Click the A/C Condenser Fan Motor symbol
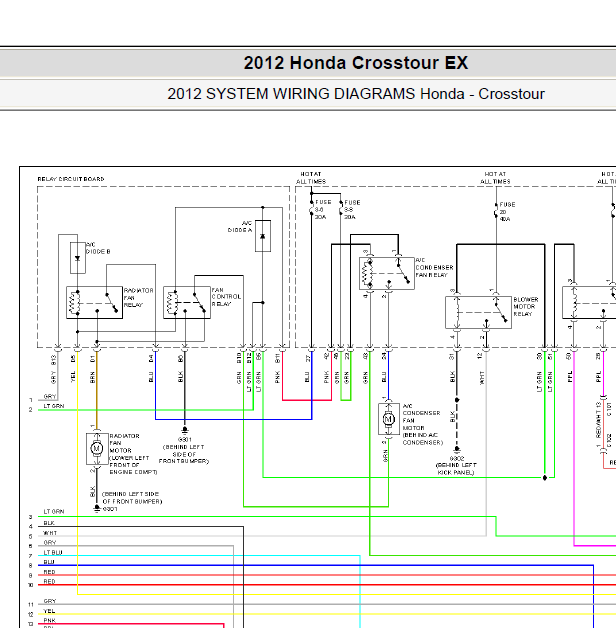Viewport: 616px width, 628px height. point(389,419)
